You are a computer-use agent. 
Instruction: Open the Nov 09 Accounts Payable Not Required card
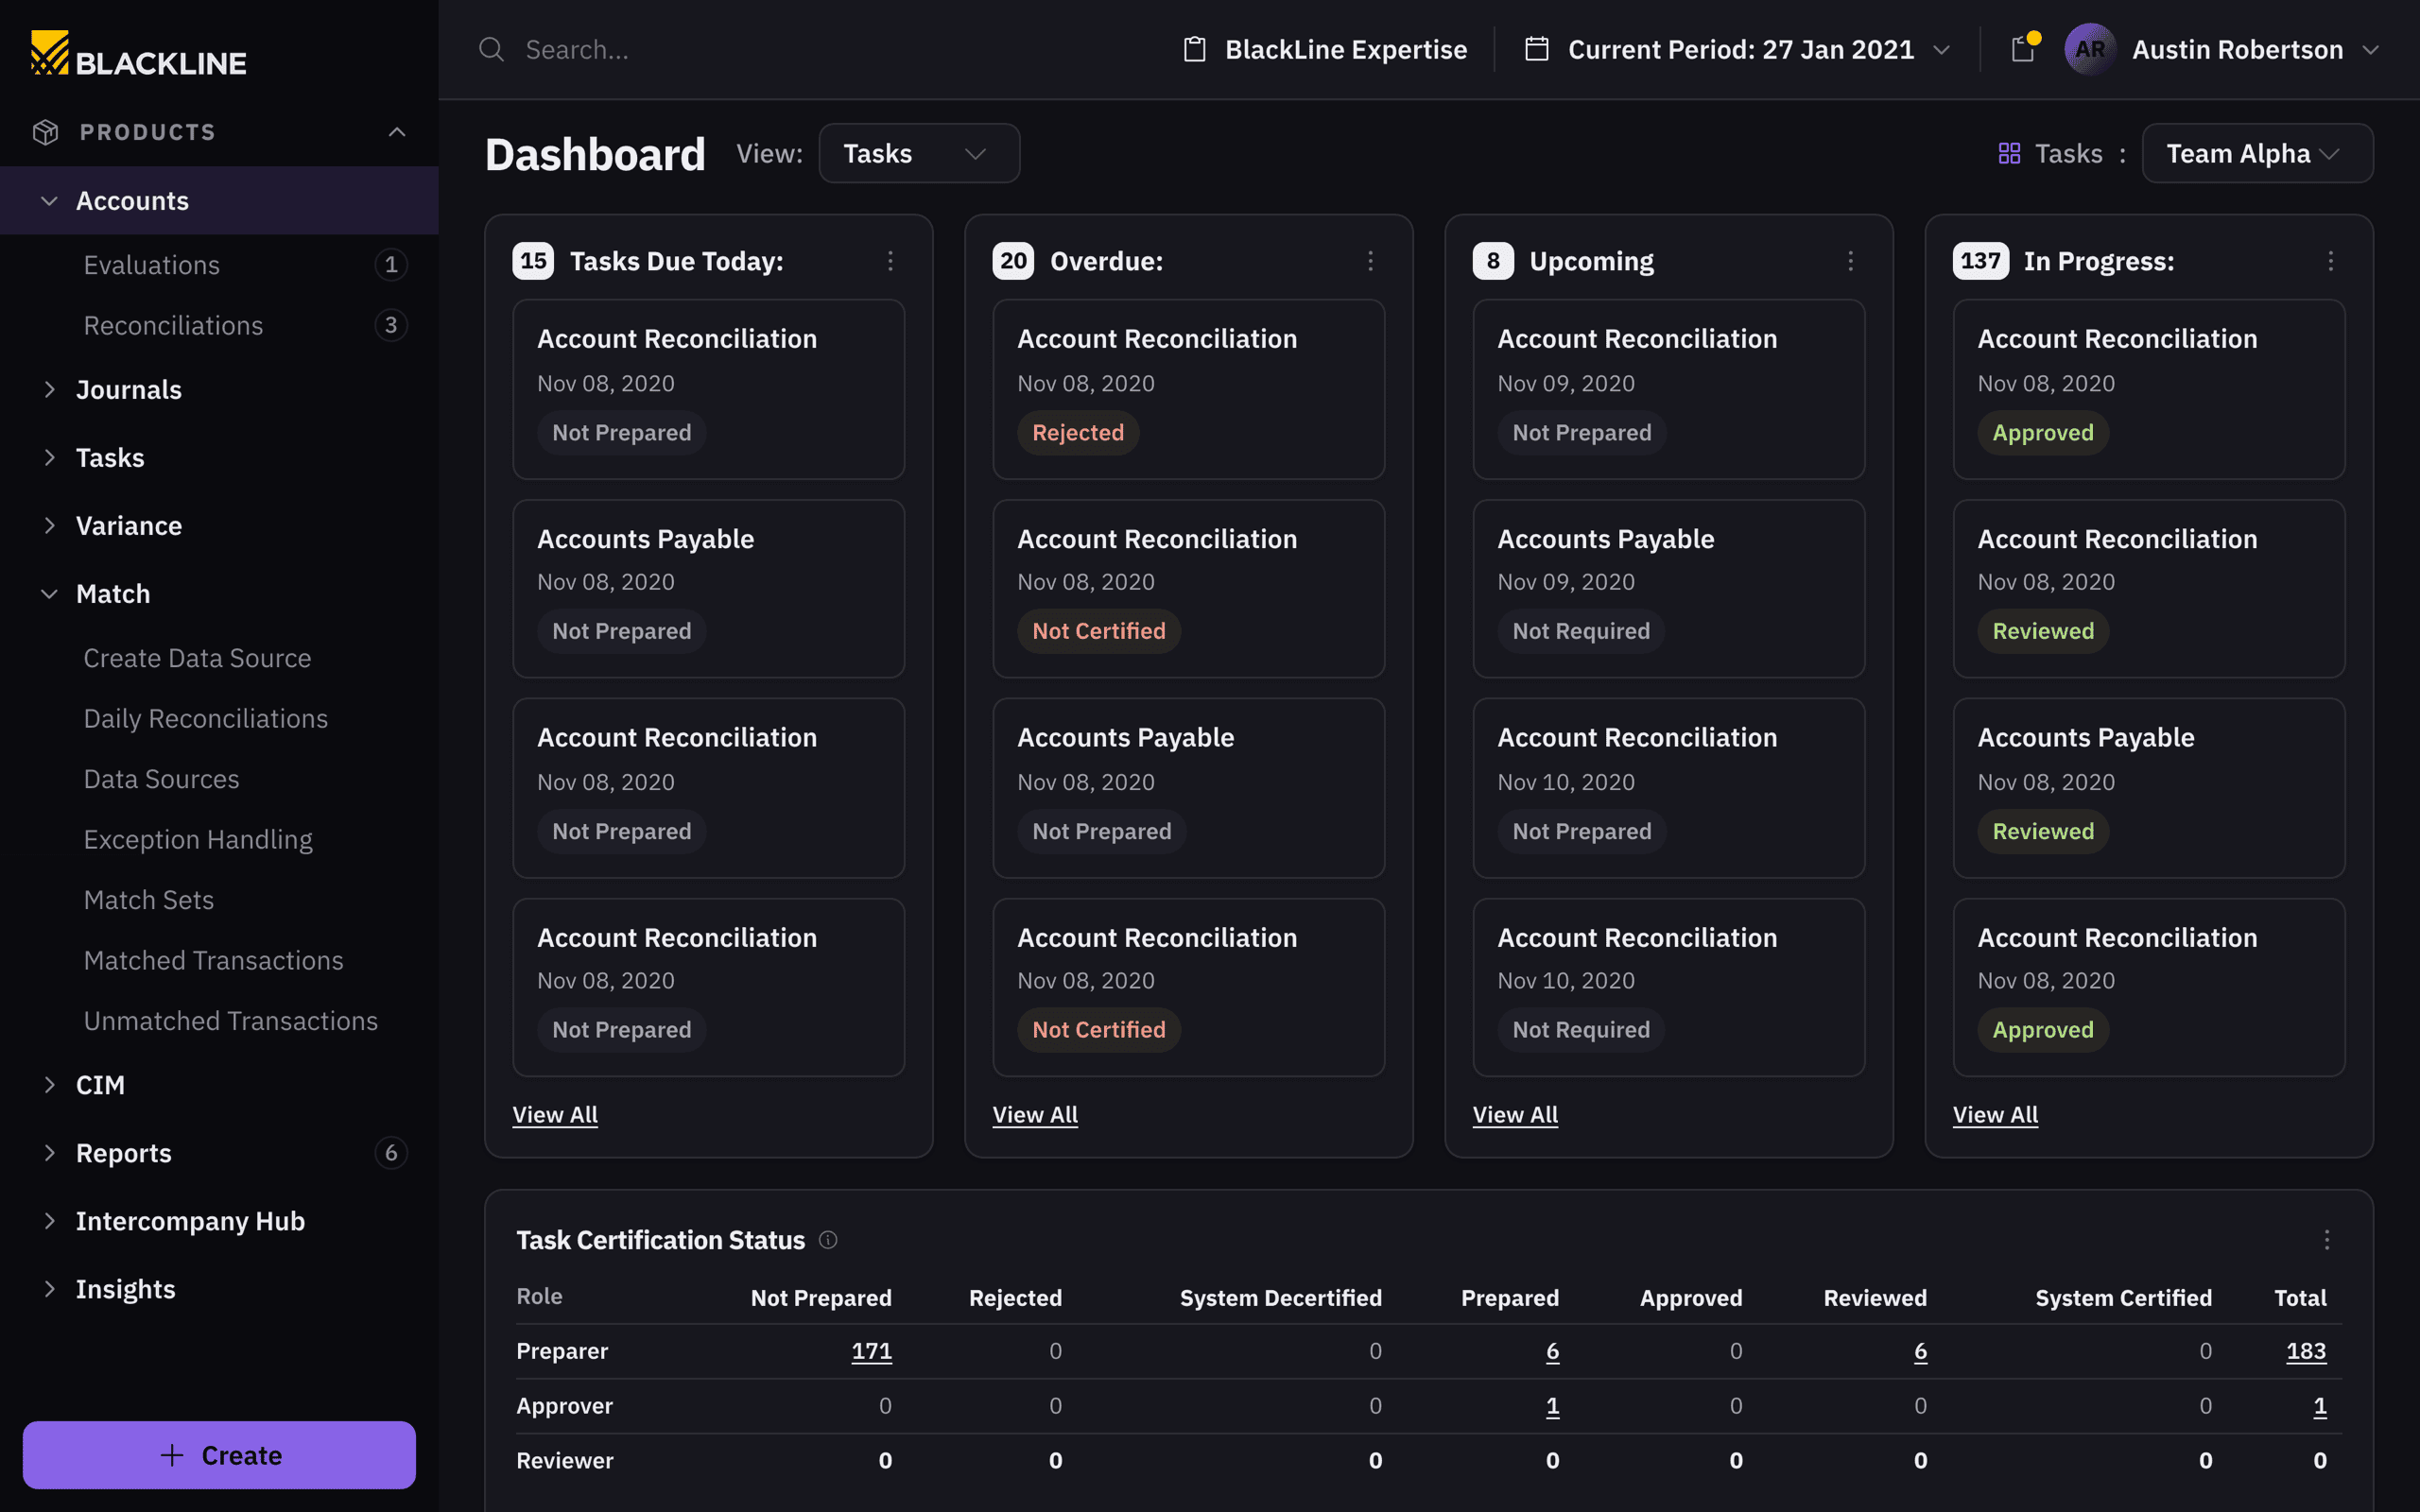click(x=1668, y=589)
